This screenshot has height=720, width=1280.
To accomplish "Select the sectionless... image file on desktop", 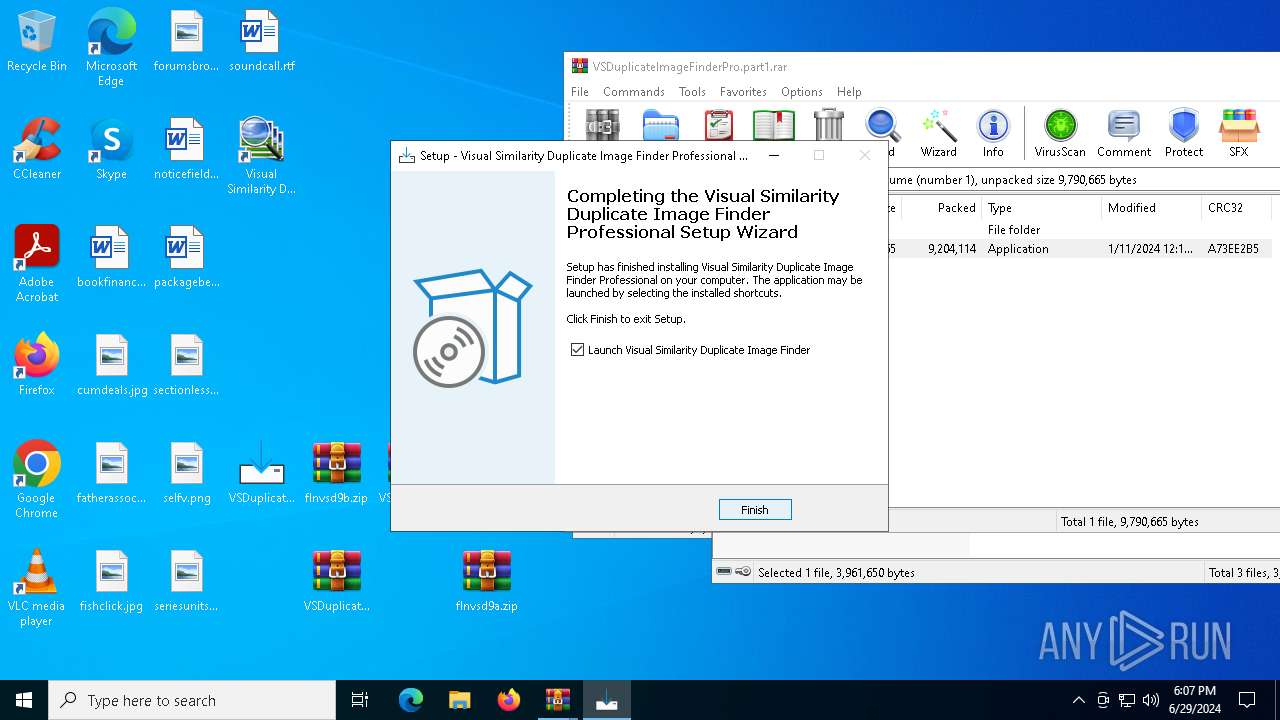I will (x=186, y=365).
